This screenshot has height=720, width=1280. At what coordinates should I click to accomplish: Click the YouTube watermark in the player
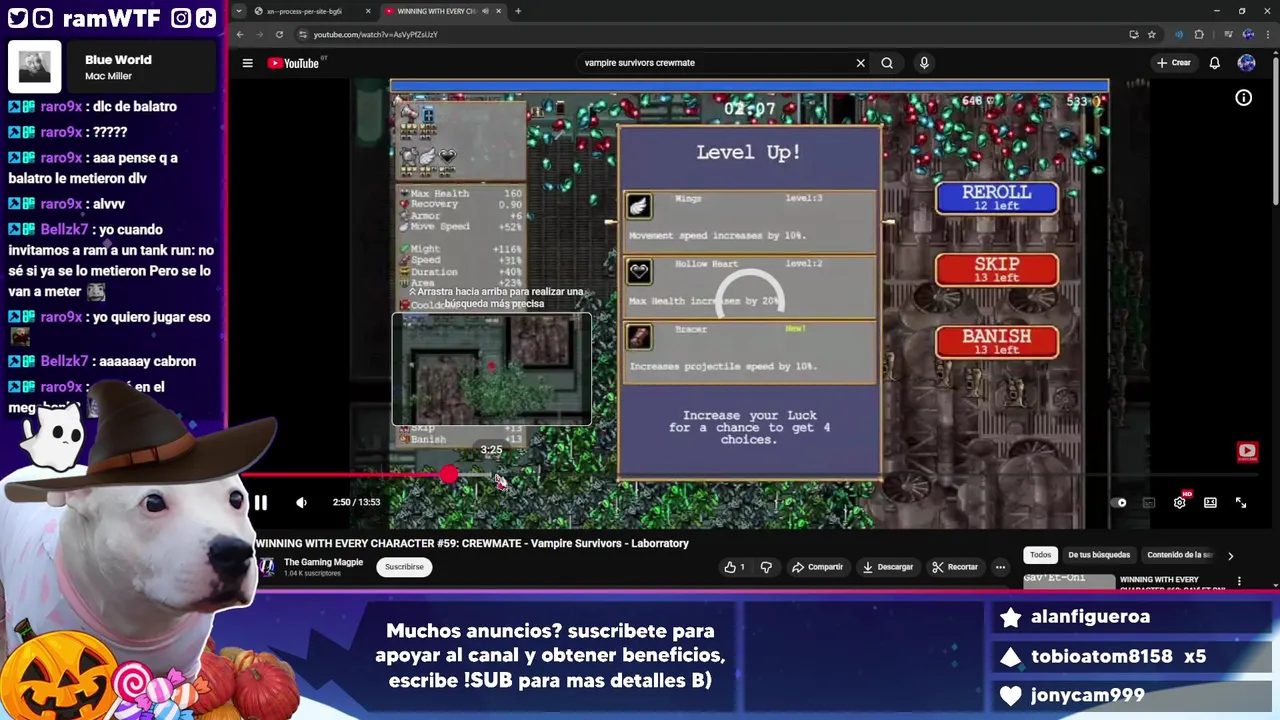click(1246, 451)
